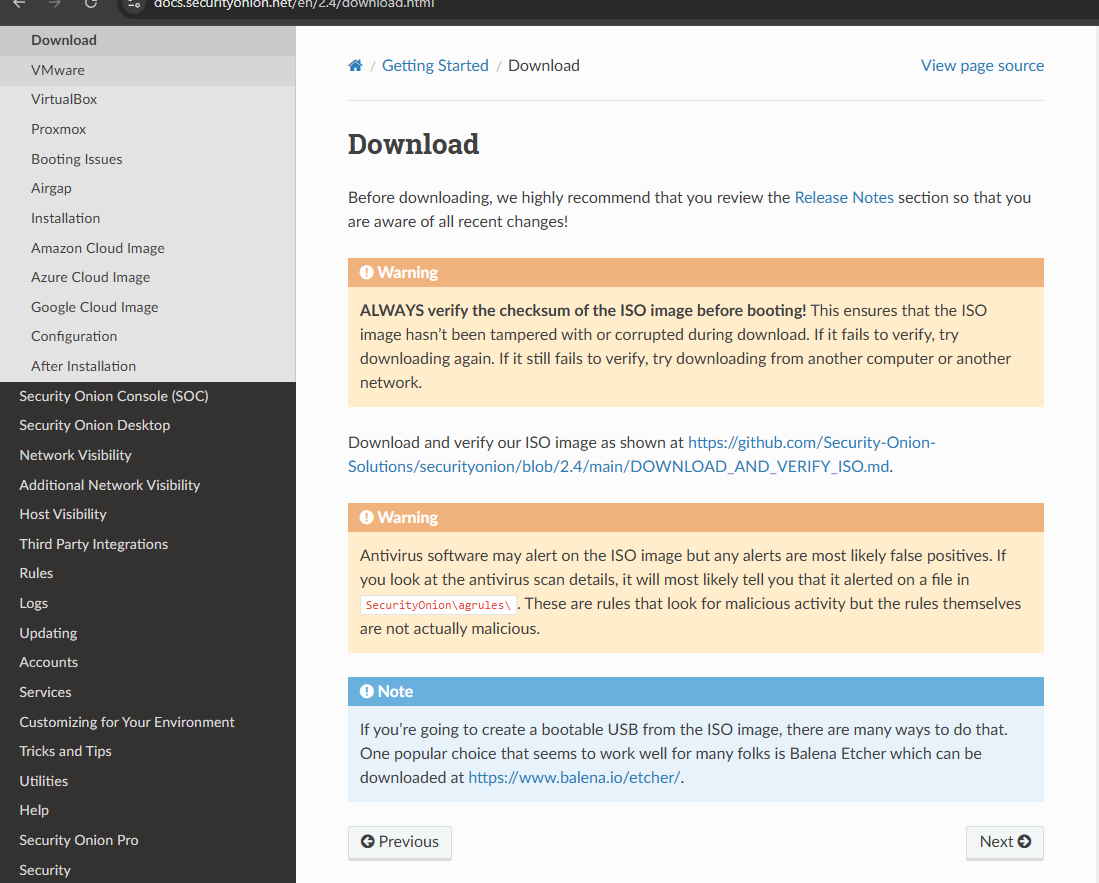
Task: Go to the Next page button
Action: point(1004,842)
